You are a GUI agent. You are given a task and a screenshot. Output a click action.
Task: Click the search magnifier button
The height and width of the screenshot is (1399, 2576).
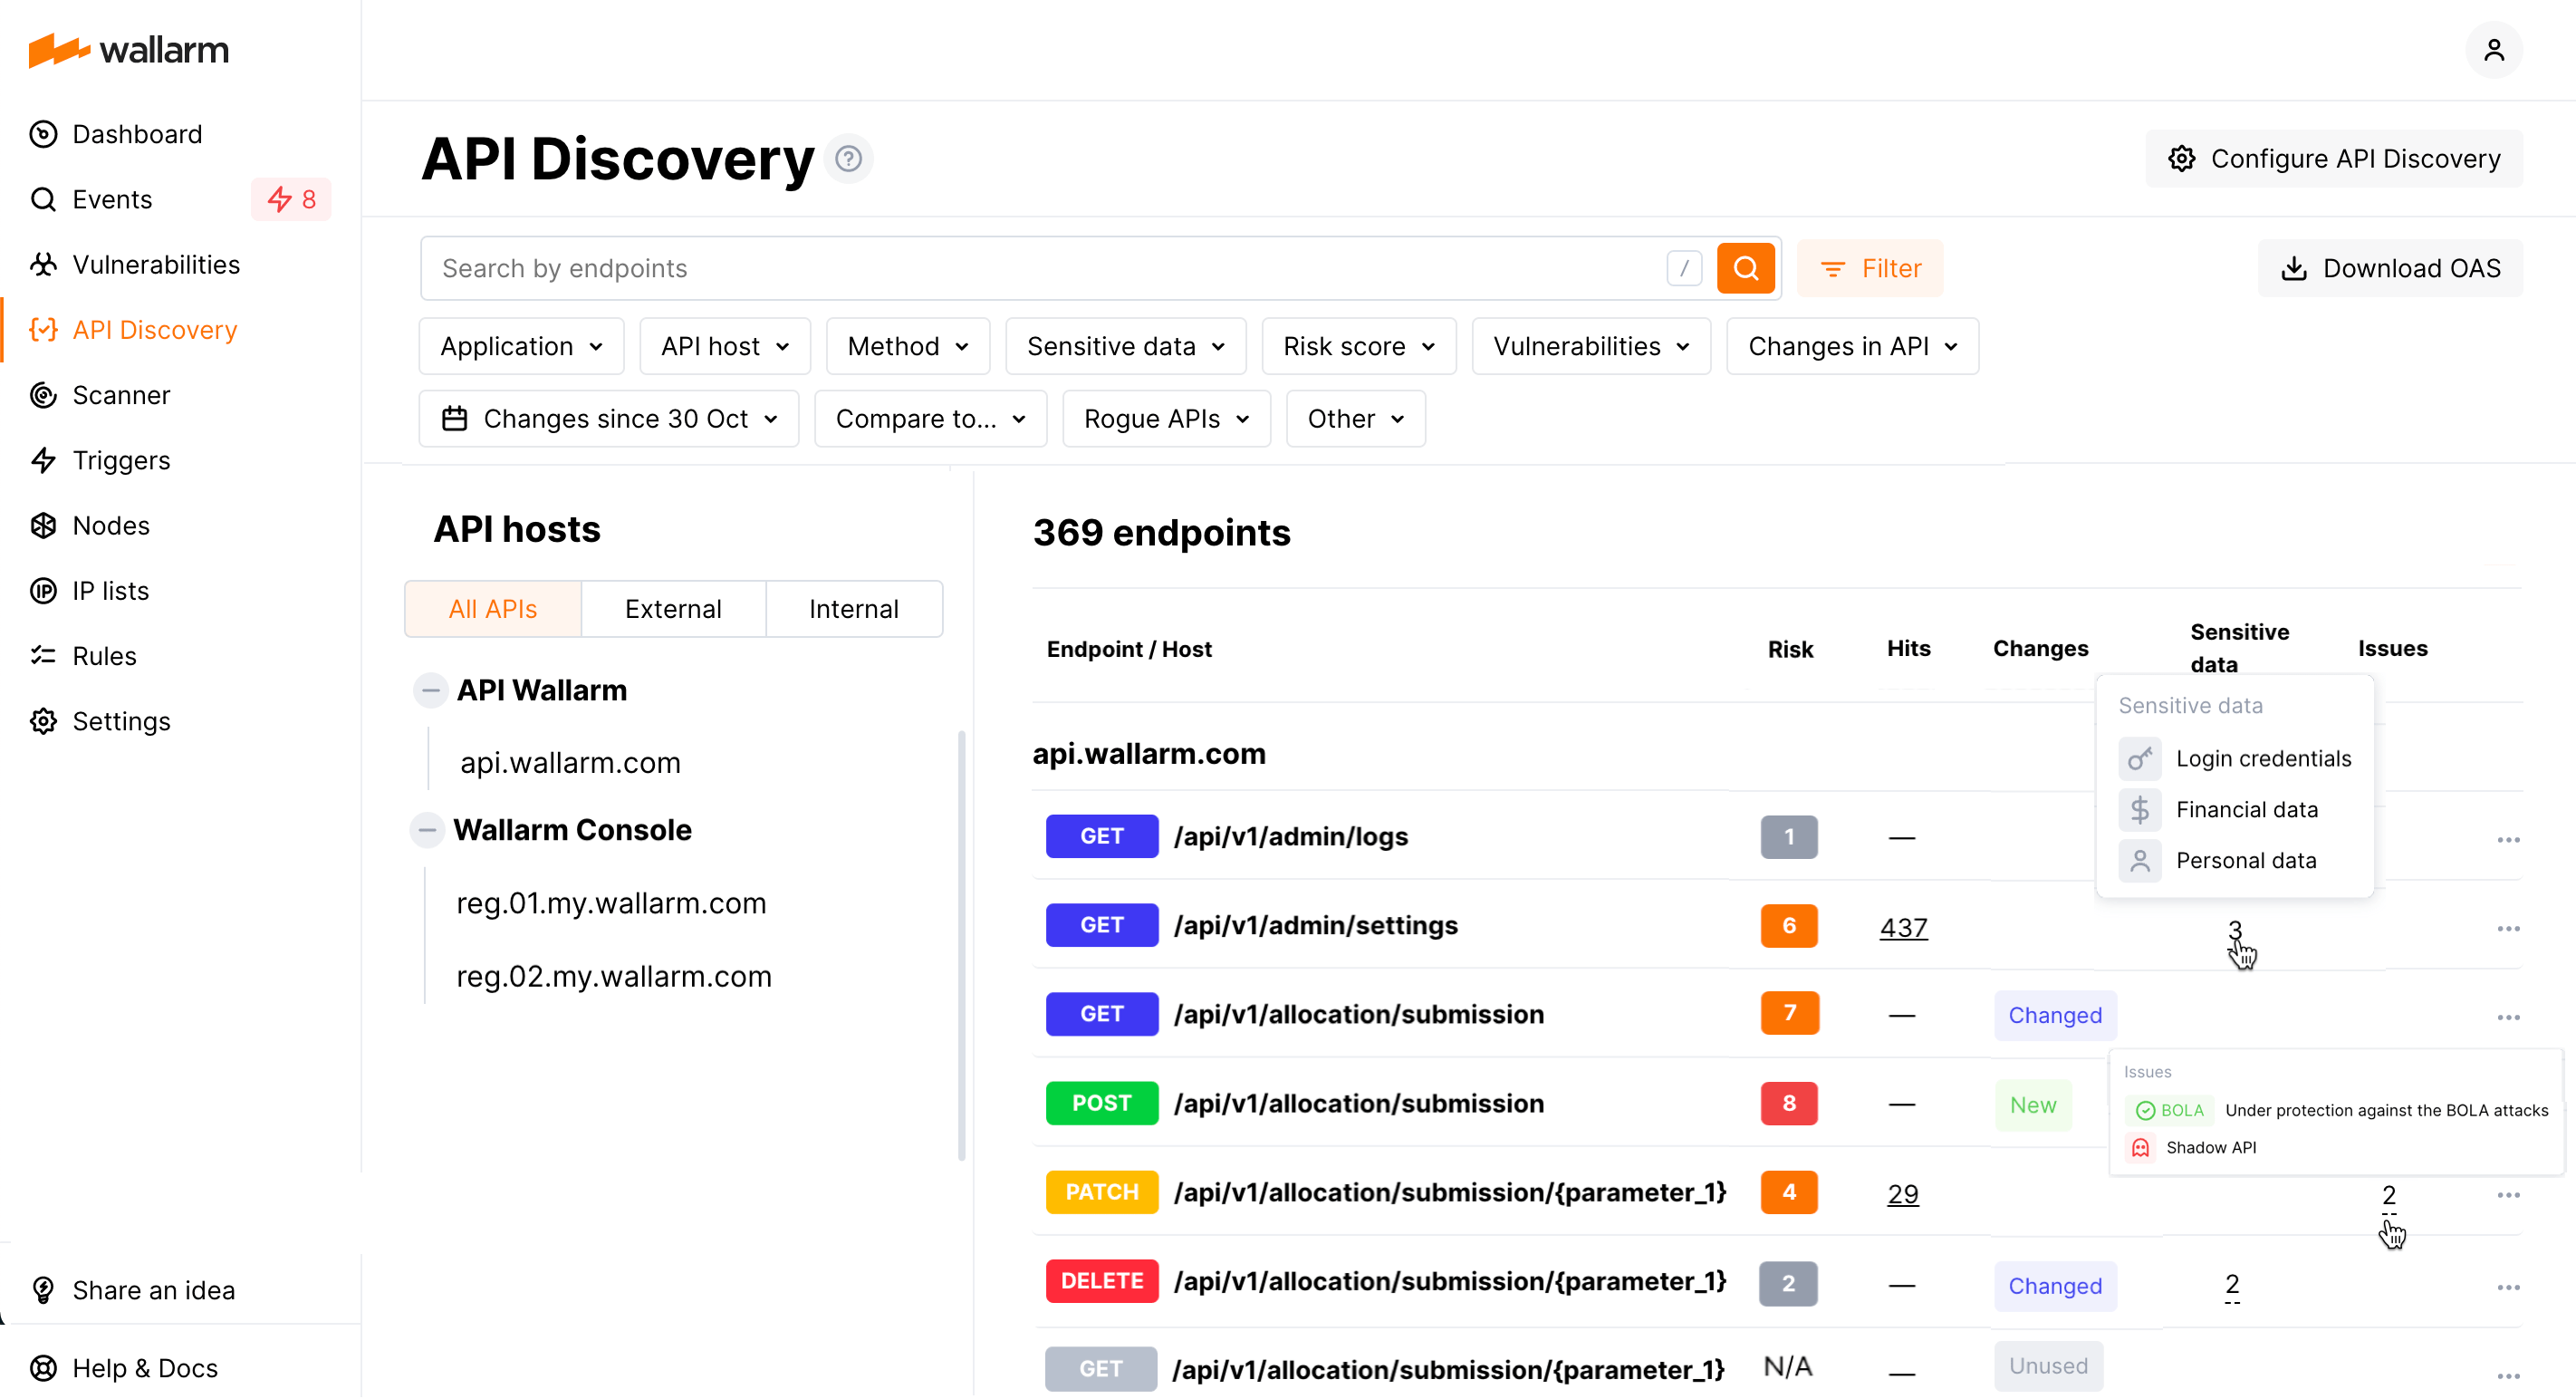pyautogui.click(x=1746, y=267)
